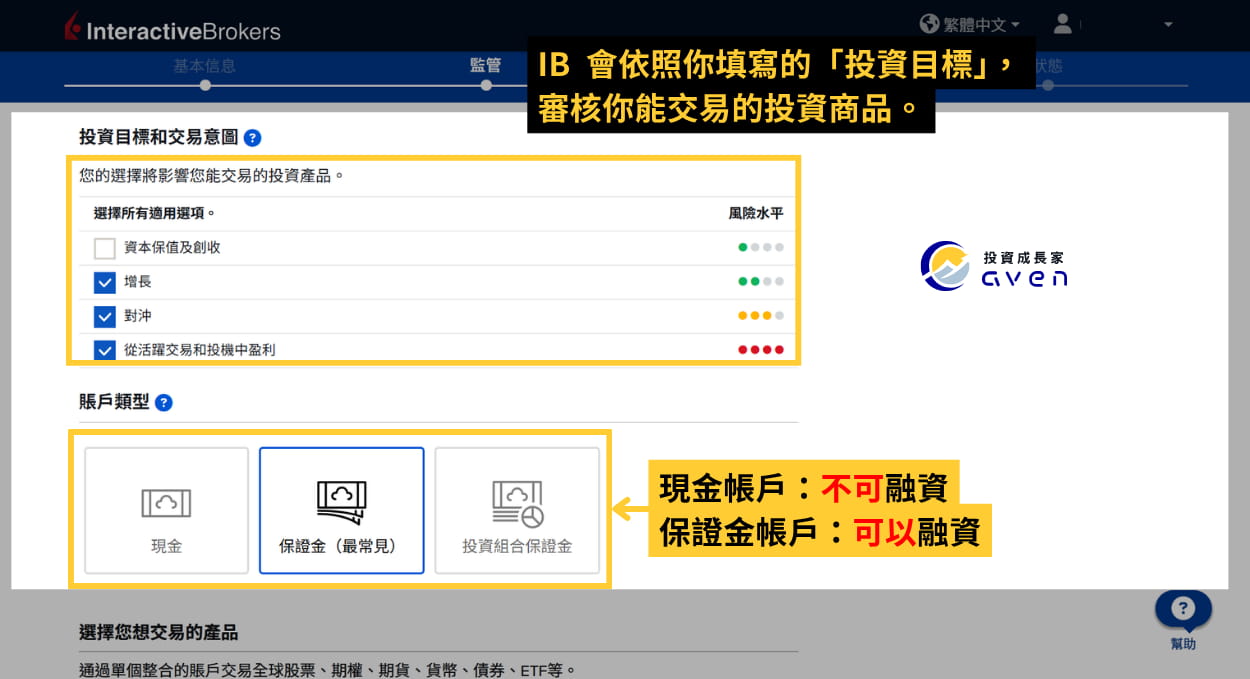This screenshot has width=1250, height=679.
Task: Click the 資本保值及創收 option label
Action: 172,248
